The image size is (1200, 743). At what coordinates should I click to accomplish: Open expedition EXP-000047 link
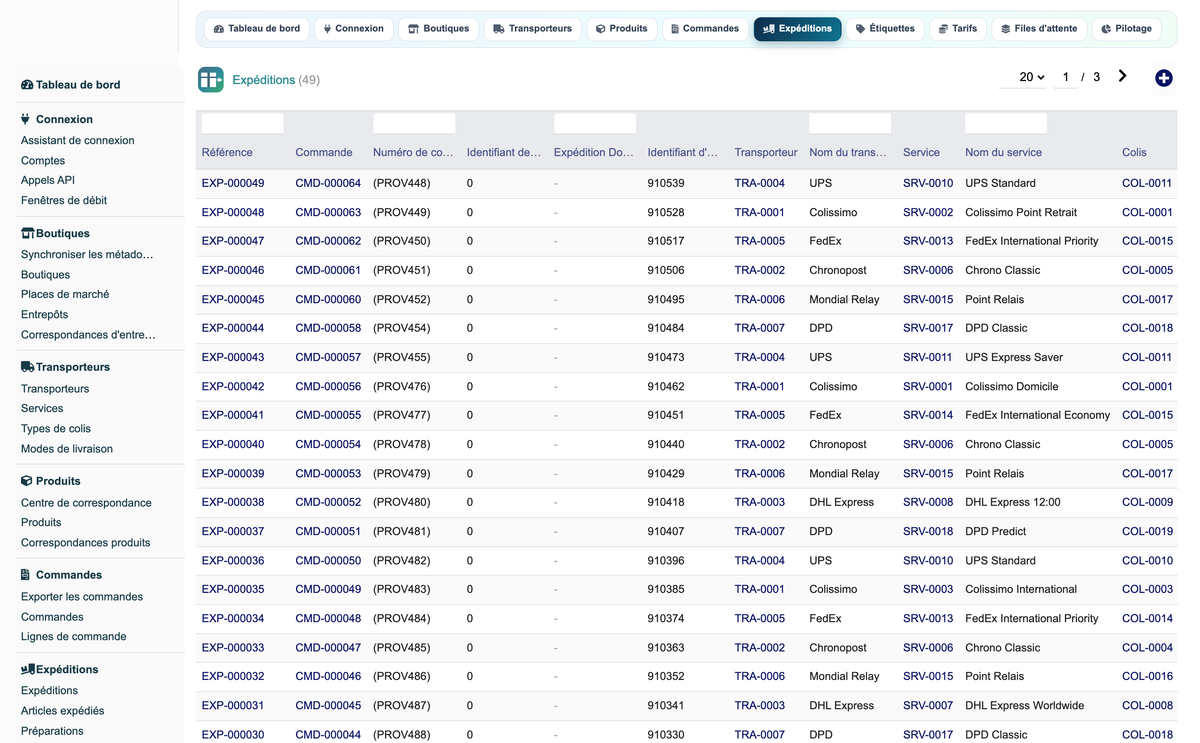pyautogui.click(x=233, y=241)
